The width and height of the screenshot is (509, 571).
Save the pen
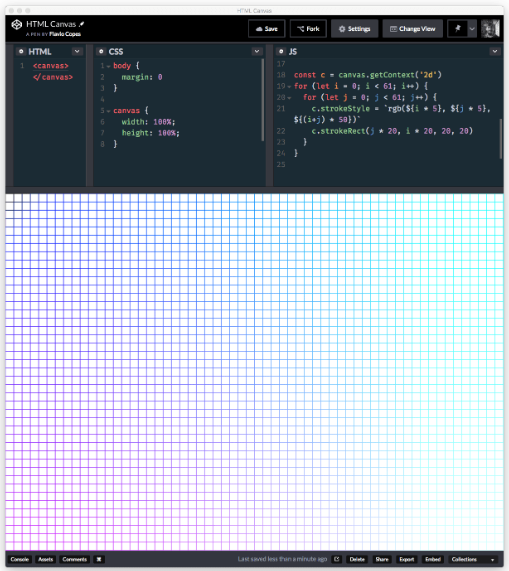click(267, 28)
